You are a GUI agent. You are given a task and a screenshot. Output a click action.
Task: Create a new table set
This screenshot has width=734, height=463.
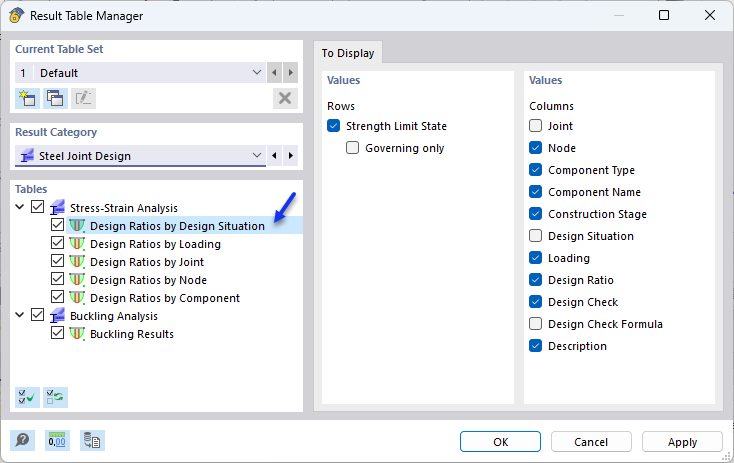(x=27, y=98)
